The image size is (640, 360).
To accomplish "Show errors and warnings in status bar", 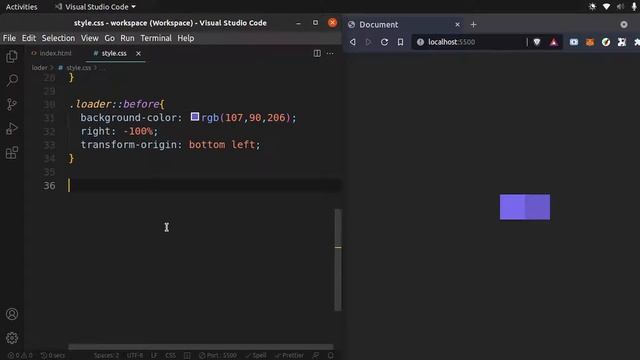I will coord(20,356).
